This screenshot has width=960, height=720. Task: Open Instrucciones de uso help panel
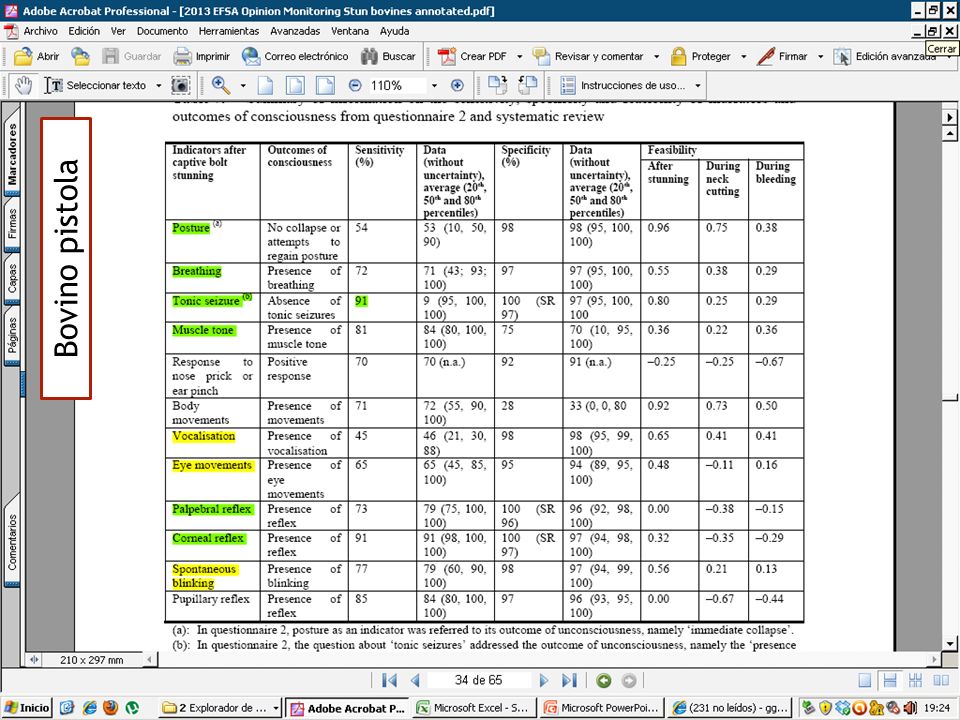[622, 86]
